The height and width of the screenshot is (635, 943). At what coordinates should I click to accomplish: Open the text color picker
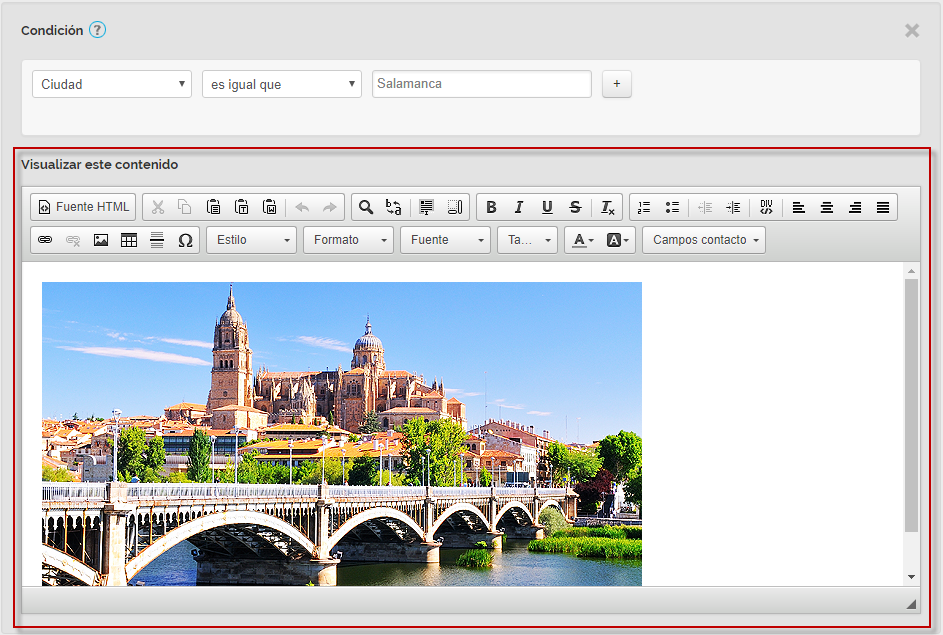(x=582, y=240)
